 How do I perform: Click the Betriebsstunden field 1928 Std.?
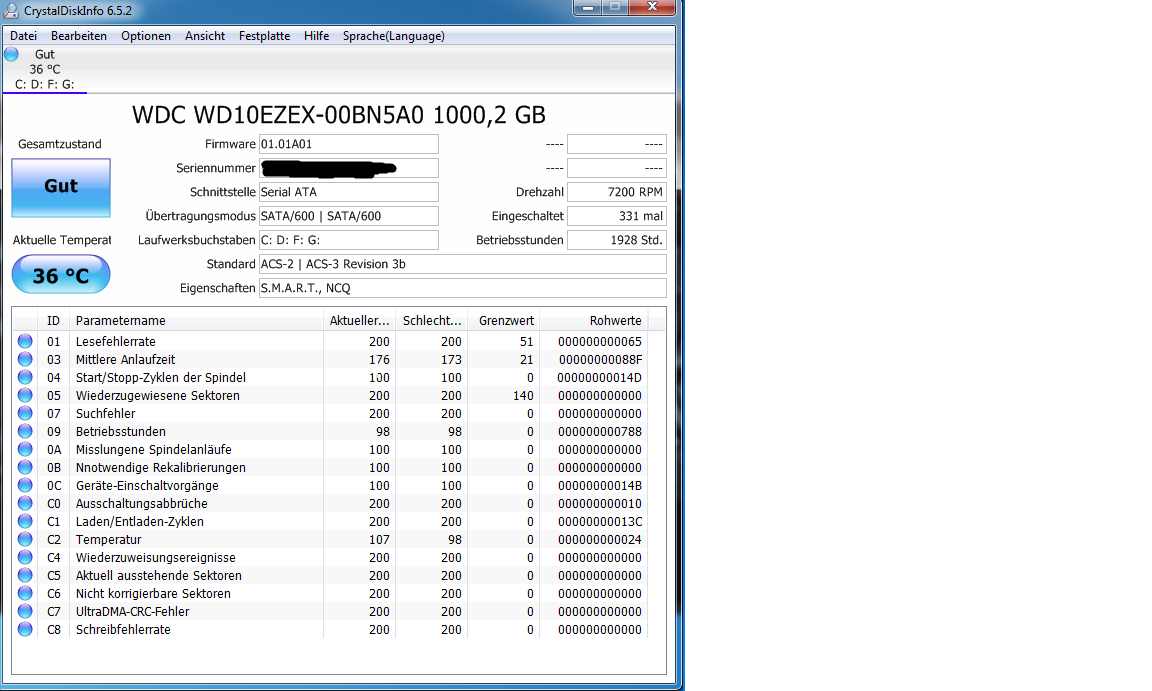[617, 240]
